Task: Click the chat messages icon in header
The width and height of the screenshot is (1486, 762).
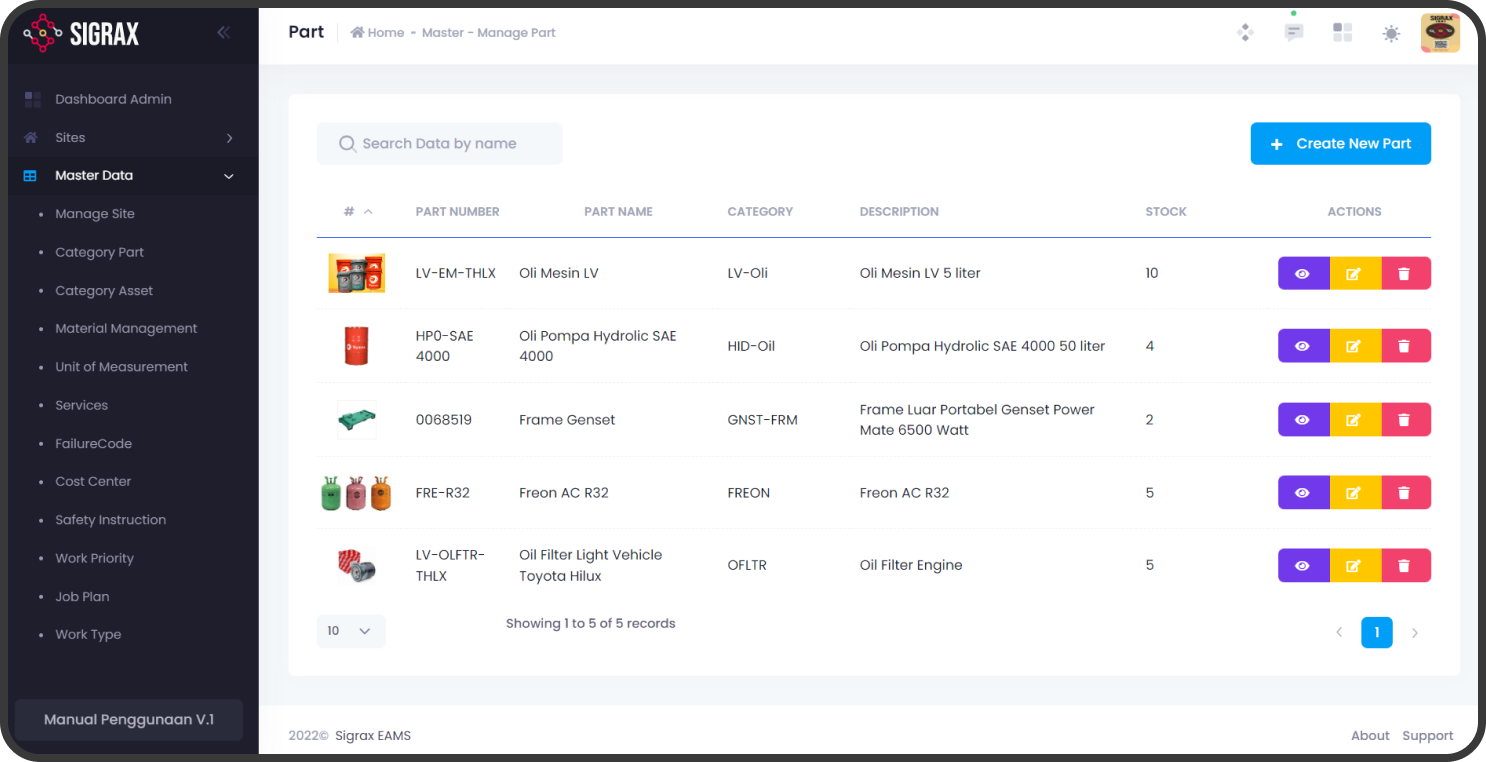Action: click(x=1294, y=33)
